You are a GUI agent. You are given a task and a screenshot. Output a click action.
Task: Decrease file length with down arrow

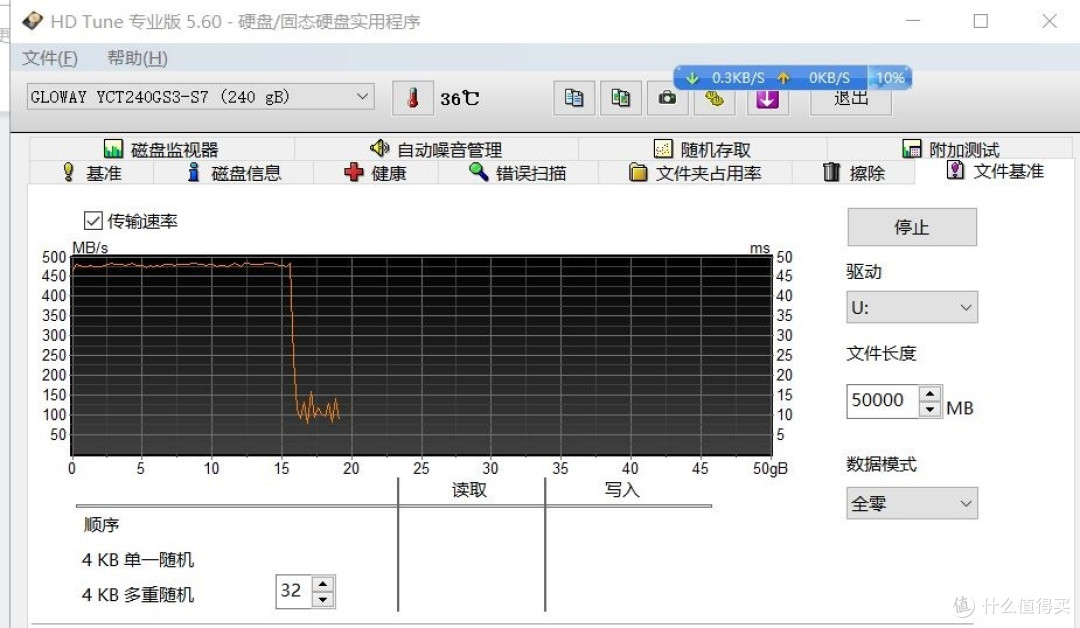coord(930,409)
